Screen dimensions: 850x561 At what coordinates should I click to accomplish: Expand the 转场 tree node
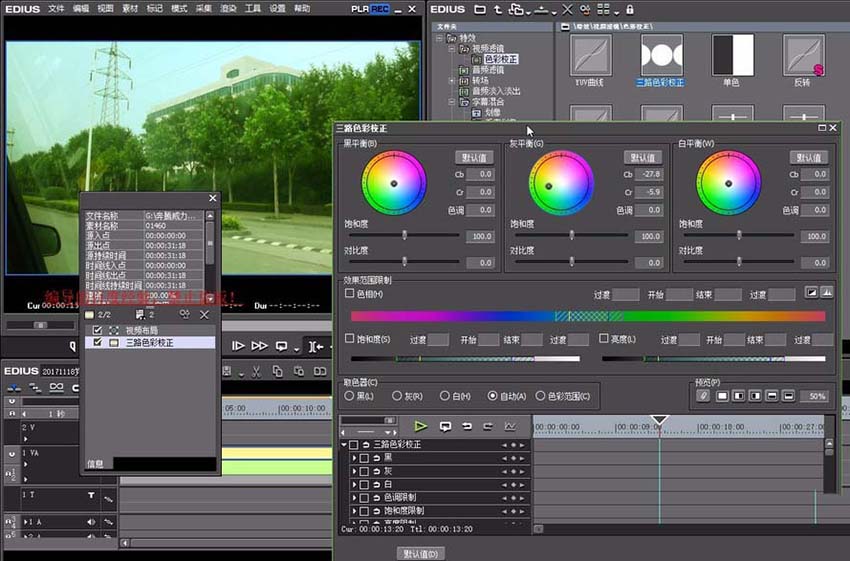(452, 81)
